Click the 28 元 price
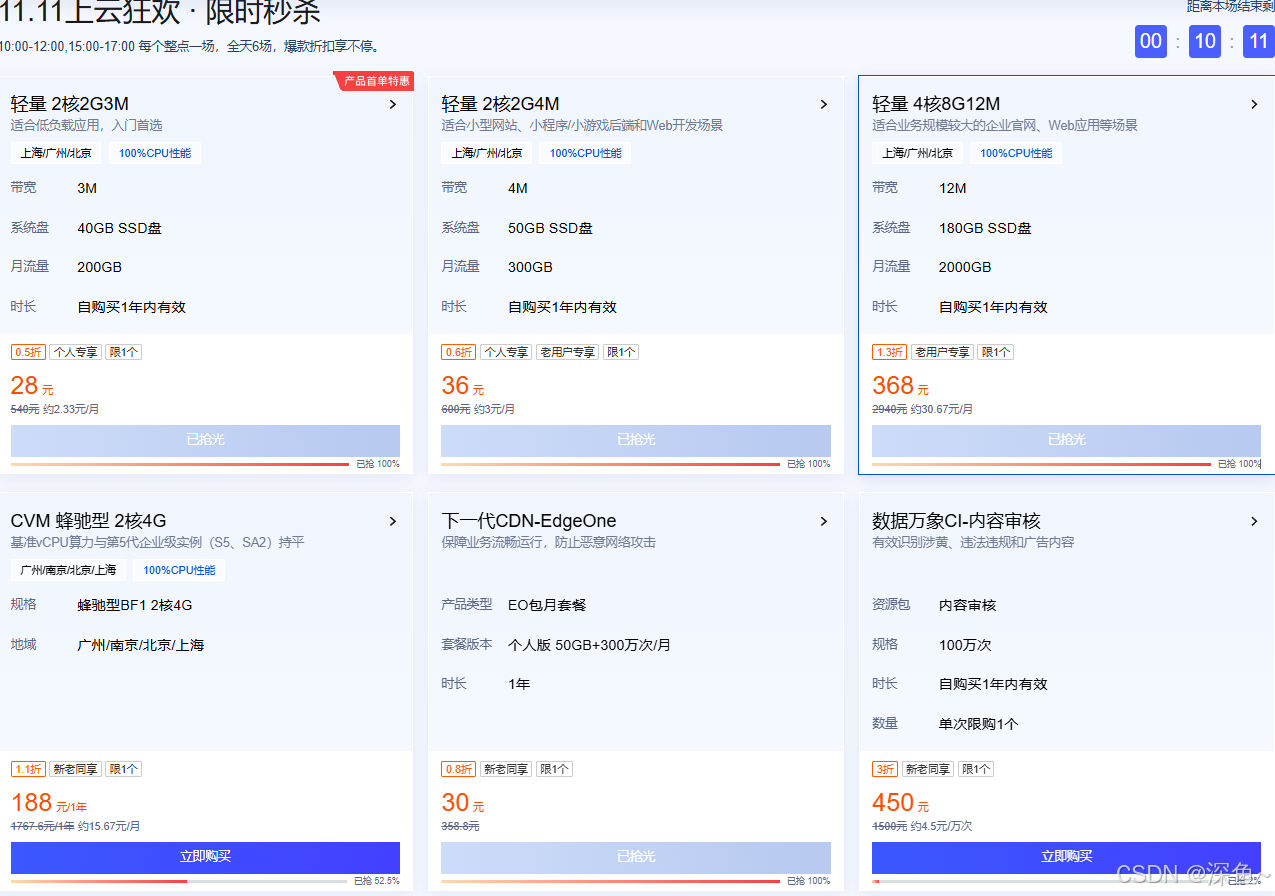Image resolution: width=1275 pixels, height=896 pixels. [31, 386]
